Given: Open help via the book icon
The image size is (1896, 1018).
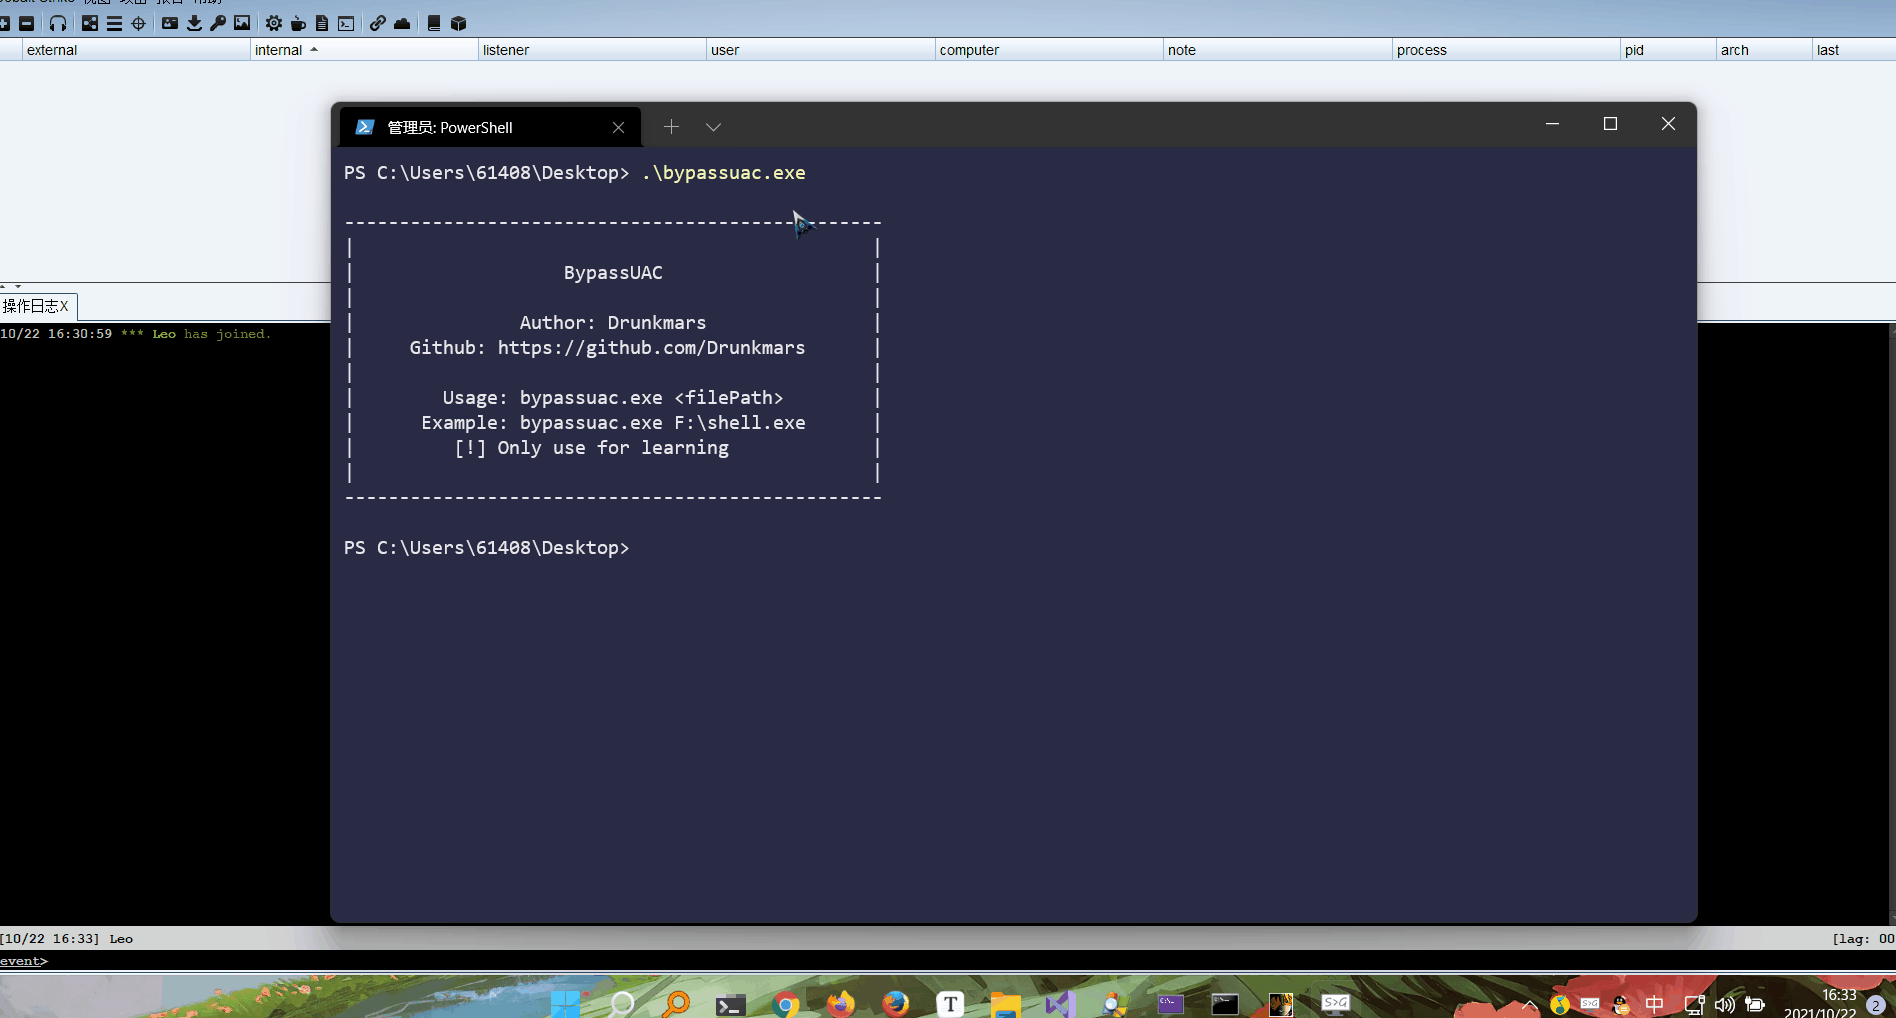Looking at the screenshot, I should click(x=434, y=23).
